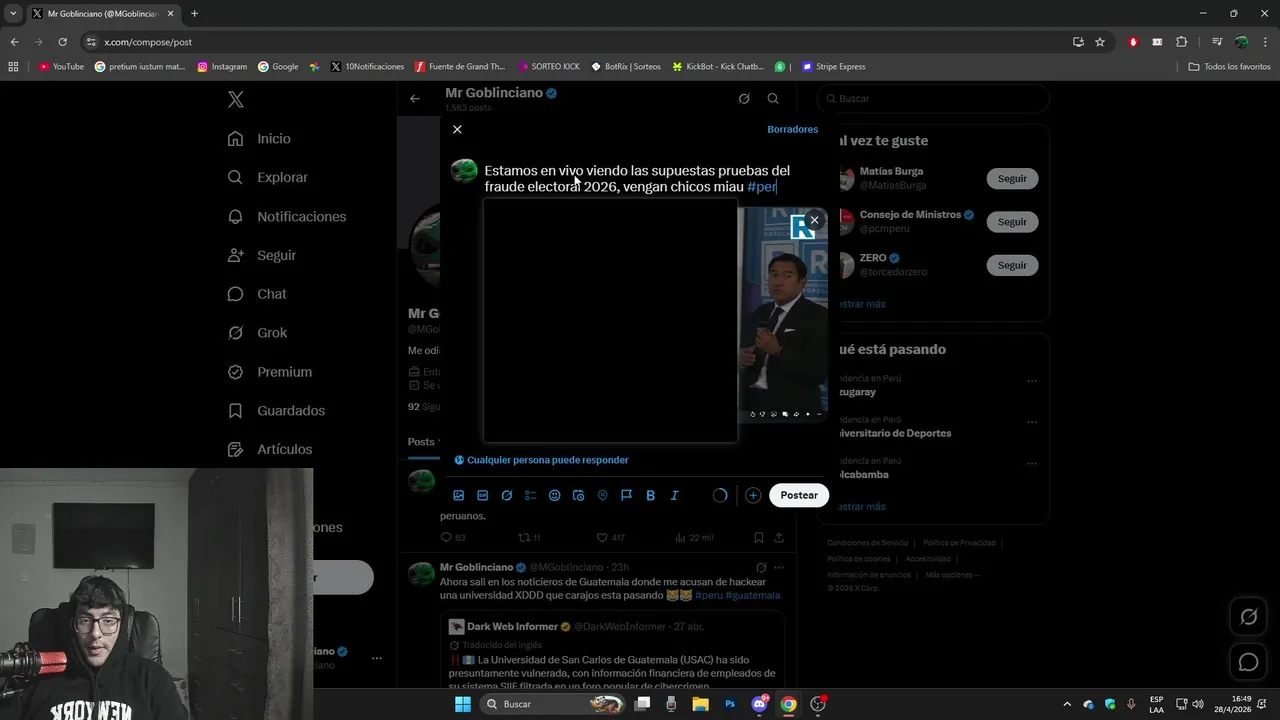Screen dimensions: 1280x720
Task: Bookmark this page with star icon
Action: pyautogui.click(x=1100, y=42)
